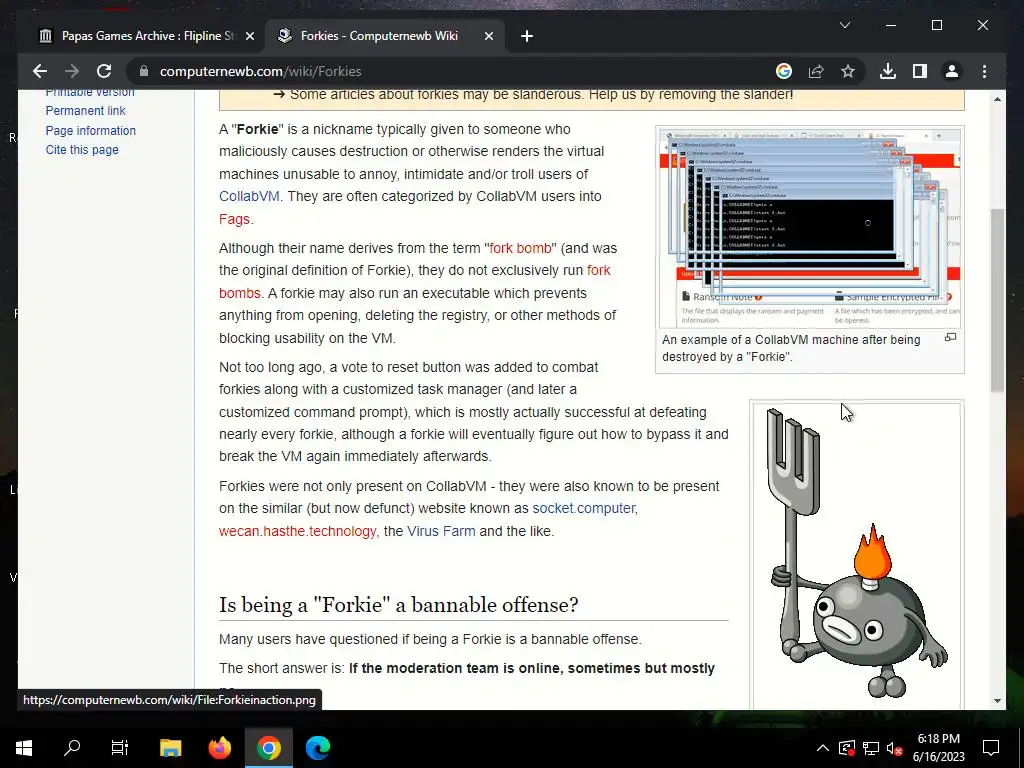The height and width of the screenshot is (768, 1024).
Task: Open Microsoft Edge from taskbar
Action: point(318,748)
